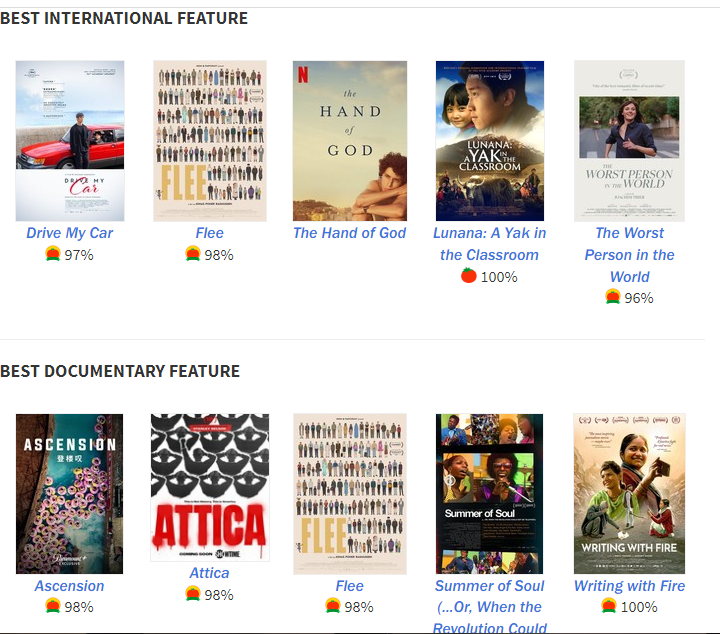Click the Certified Fresh icon beside Drive My Car 97%
This screenshot has height=634, width=720.
53,253
